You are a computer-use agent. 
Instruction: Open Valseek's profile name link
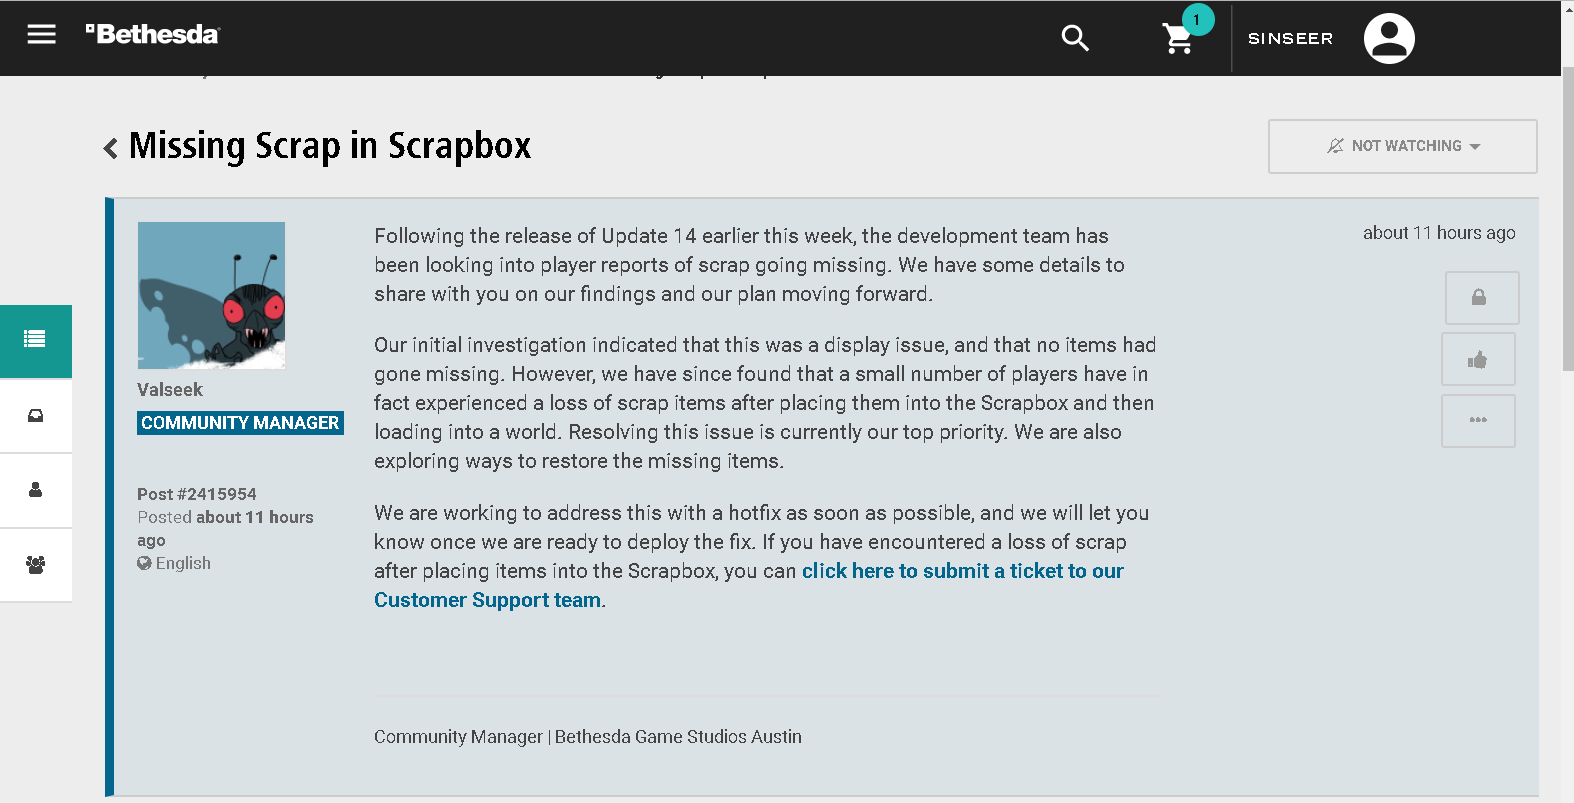point(170,390)
